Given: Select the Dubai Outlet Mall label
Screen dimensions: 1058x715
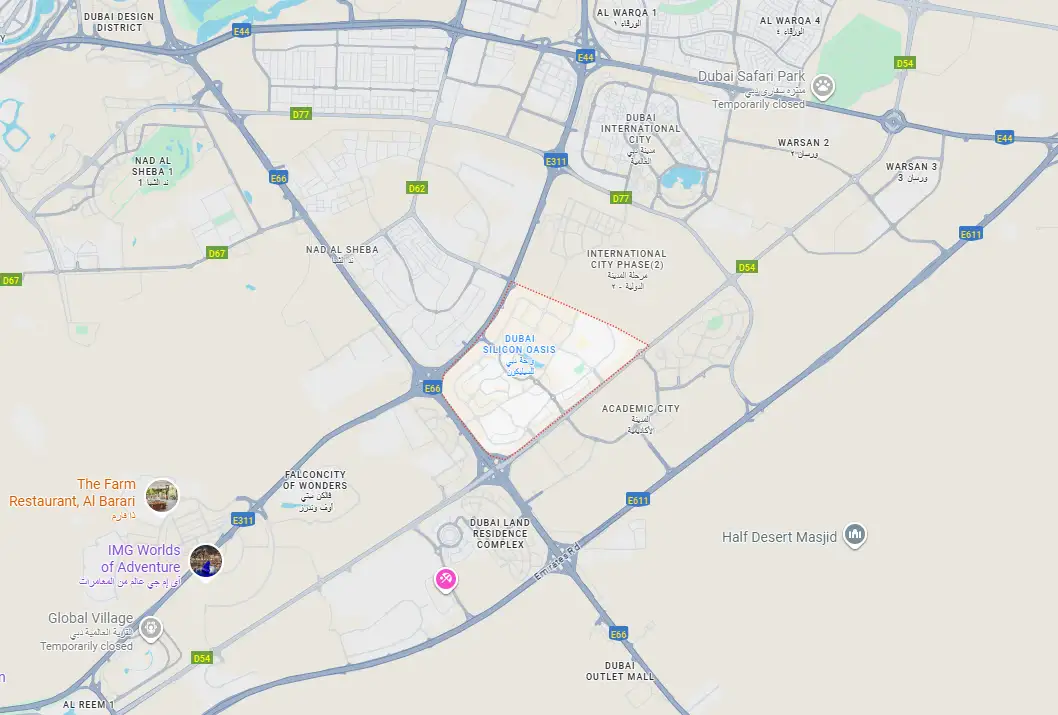Looking at the screenshot, I should click(619, 670).
